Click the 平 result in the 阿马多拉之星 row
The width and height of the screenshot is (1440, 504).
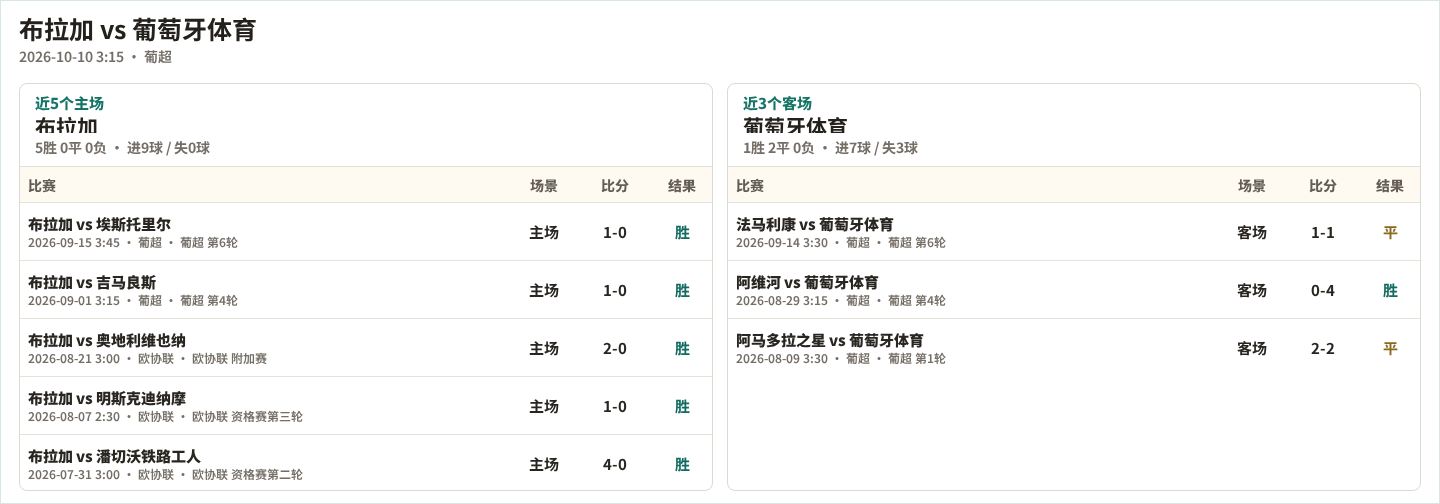coord(1390,348)
